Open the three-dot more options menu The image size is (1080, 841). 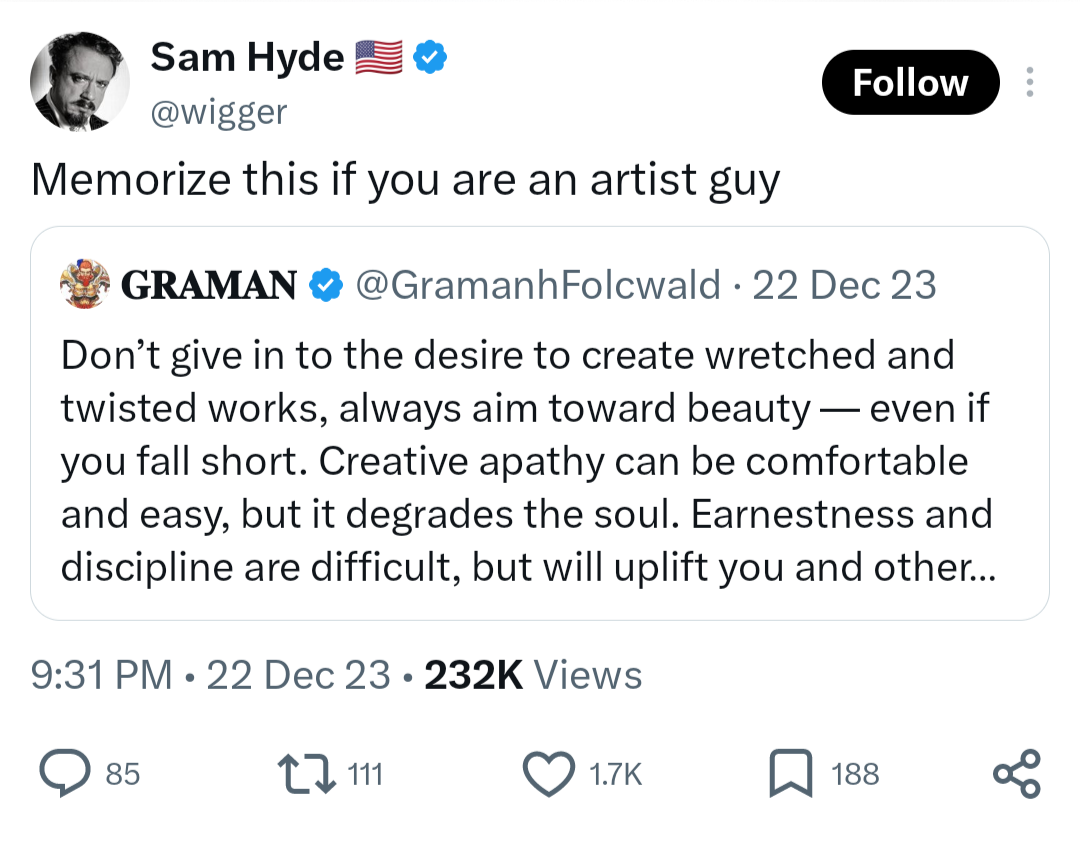click(1030, 82)
